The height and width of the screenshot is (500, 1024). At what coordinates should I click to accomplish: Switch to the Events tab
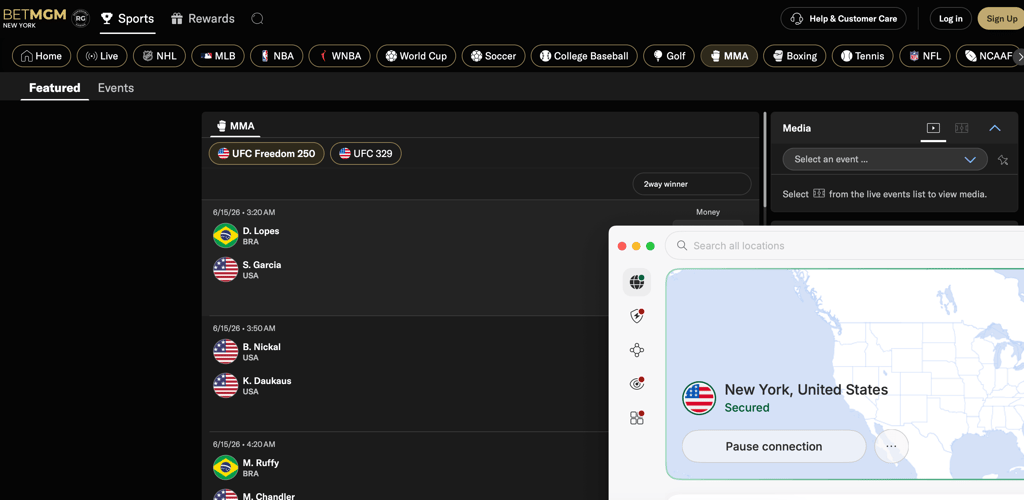click(116, 87)
